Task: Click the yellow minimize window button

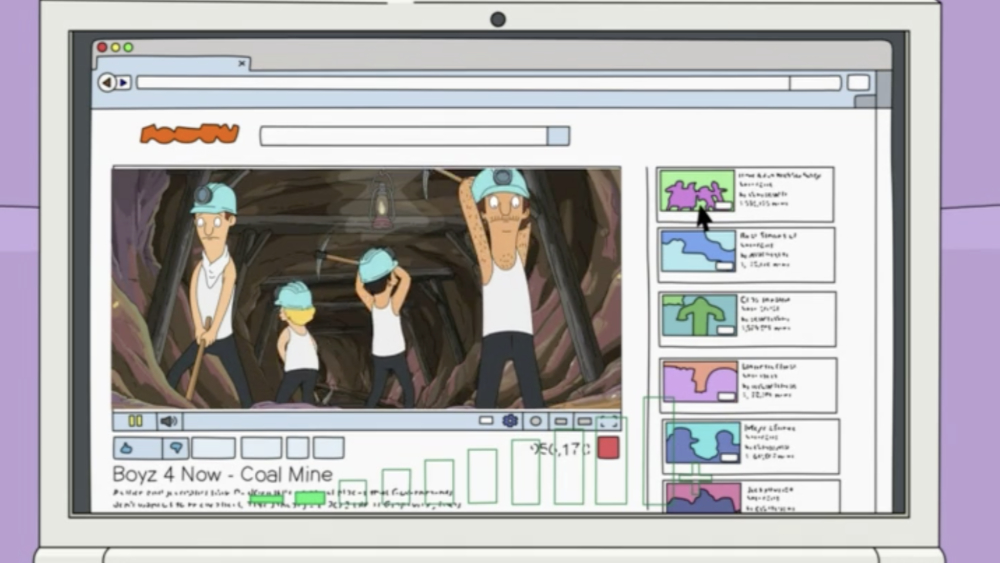Action: [x=115, y=47]
